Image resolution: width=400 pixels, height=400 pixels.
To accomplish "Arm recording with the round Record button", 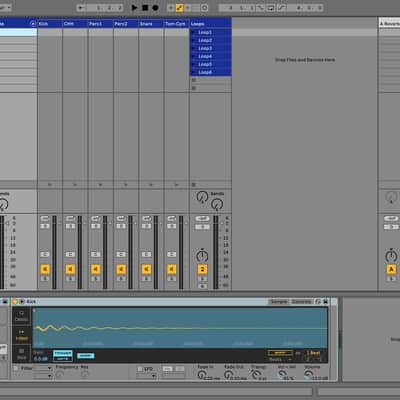I will (x=155, y=7).
